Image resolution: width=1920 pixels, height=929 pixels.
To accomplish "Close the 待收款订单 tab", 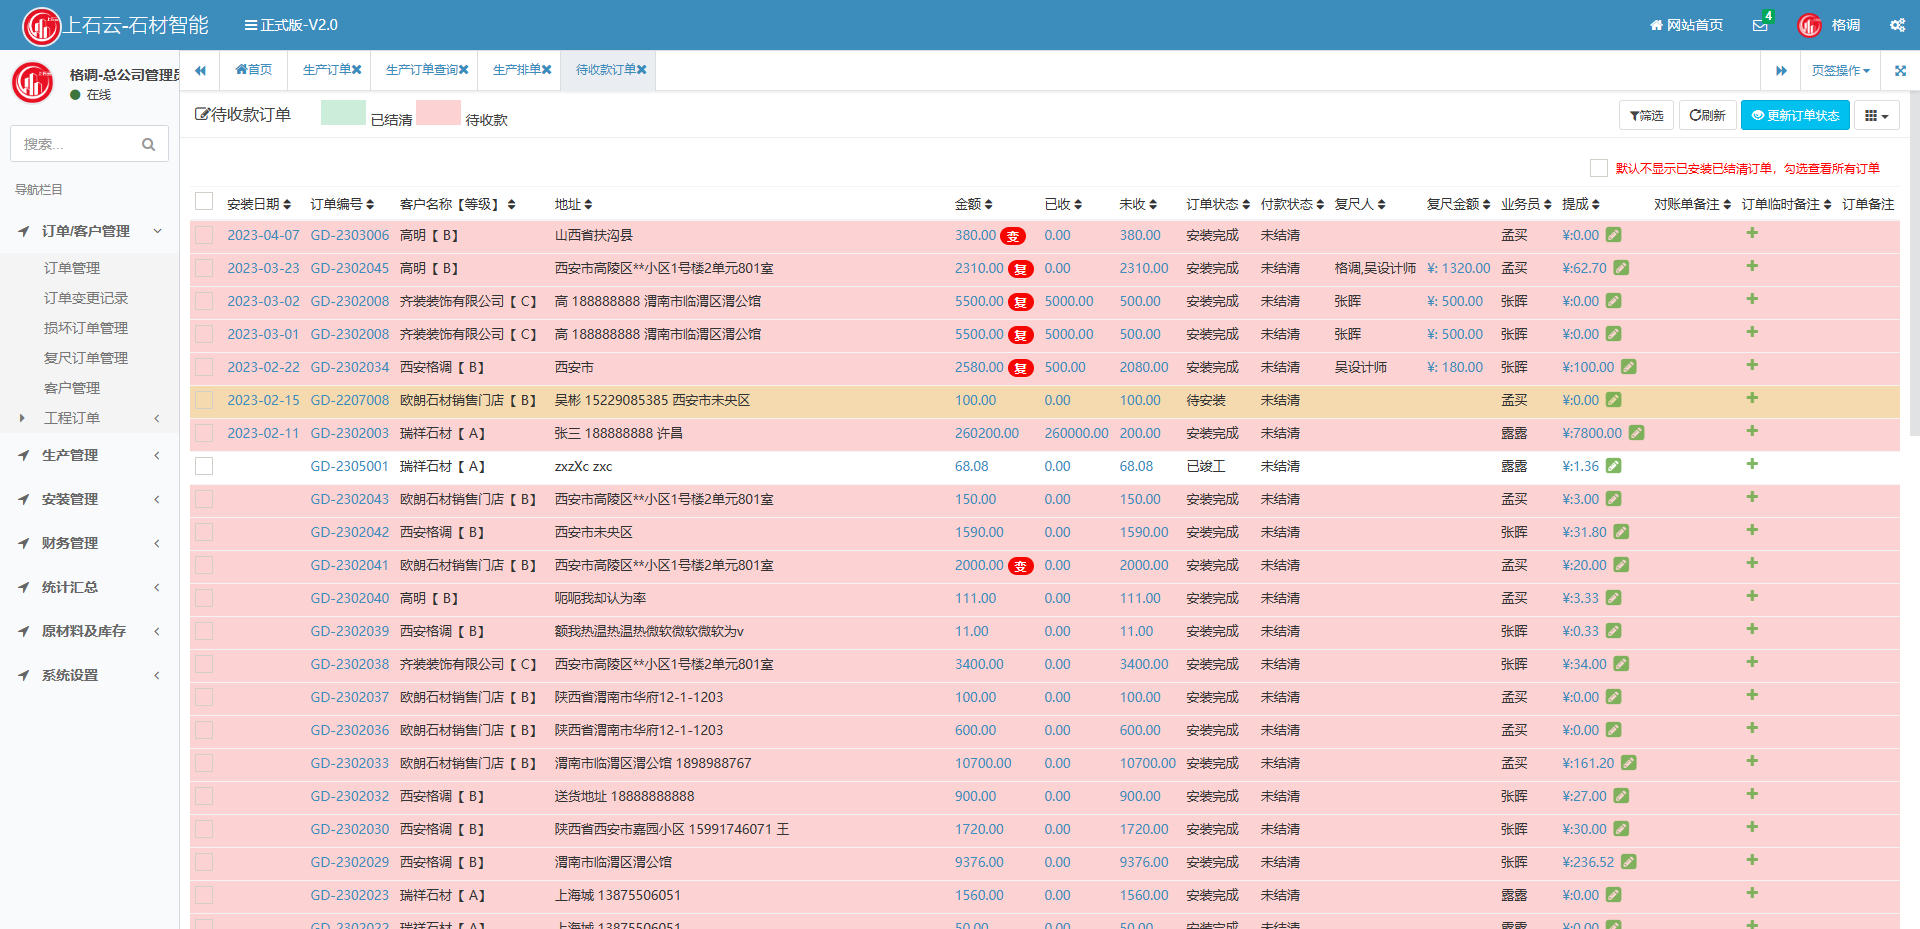I will click(642, 70).
